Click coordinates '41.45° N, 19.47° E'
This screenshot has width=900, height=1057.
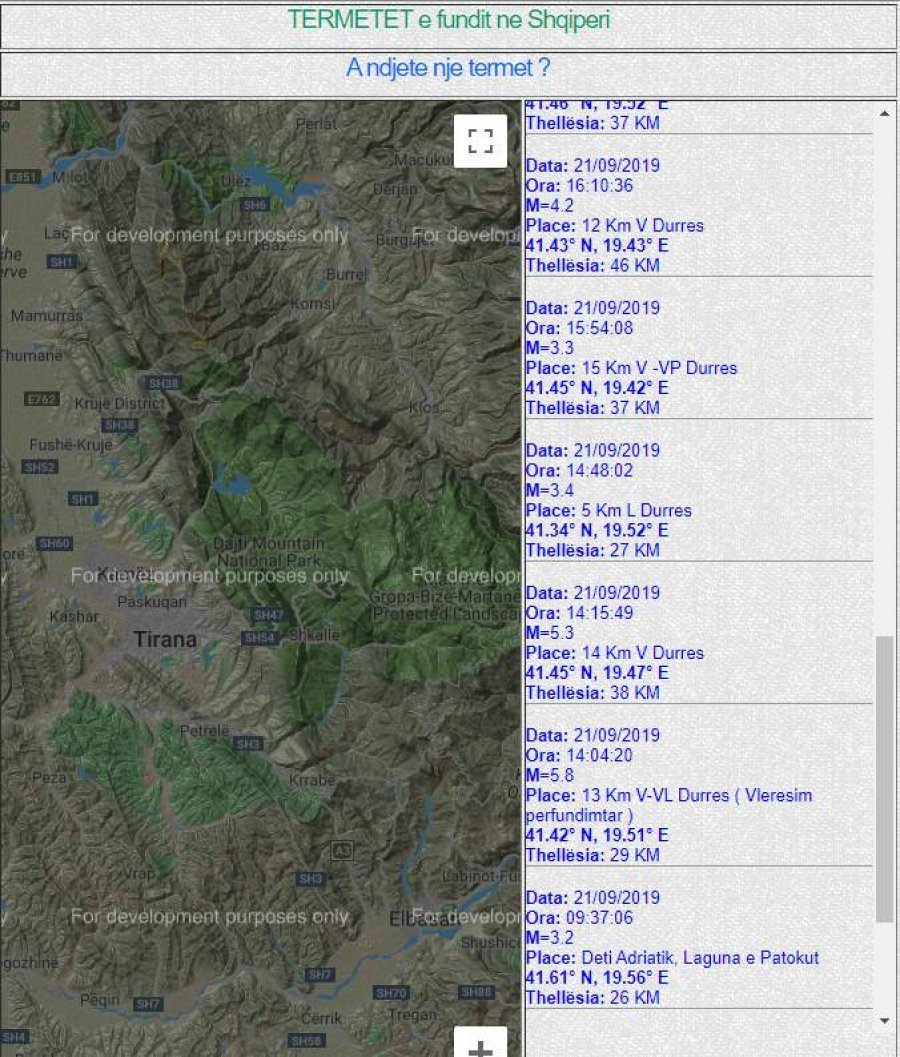597,672
